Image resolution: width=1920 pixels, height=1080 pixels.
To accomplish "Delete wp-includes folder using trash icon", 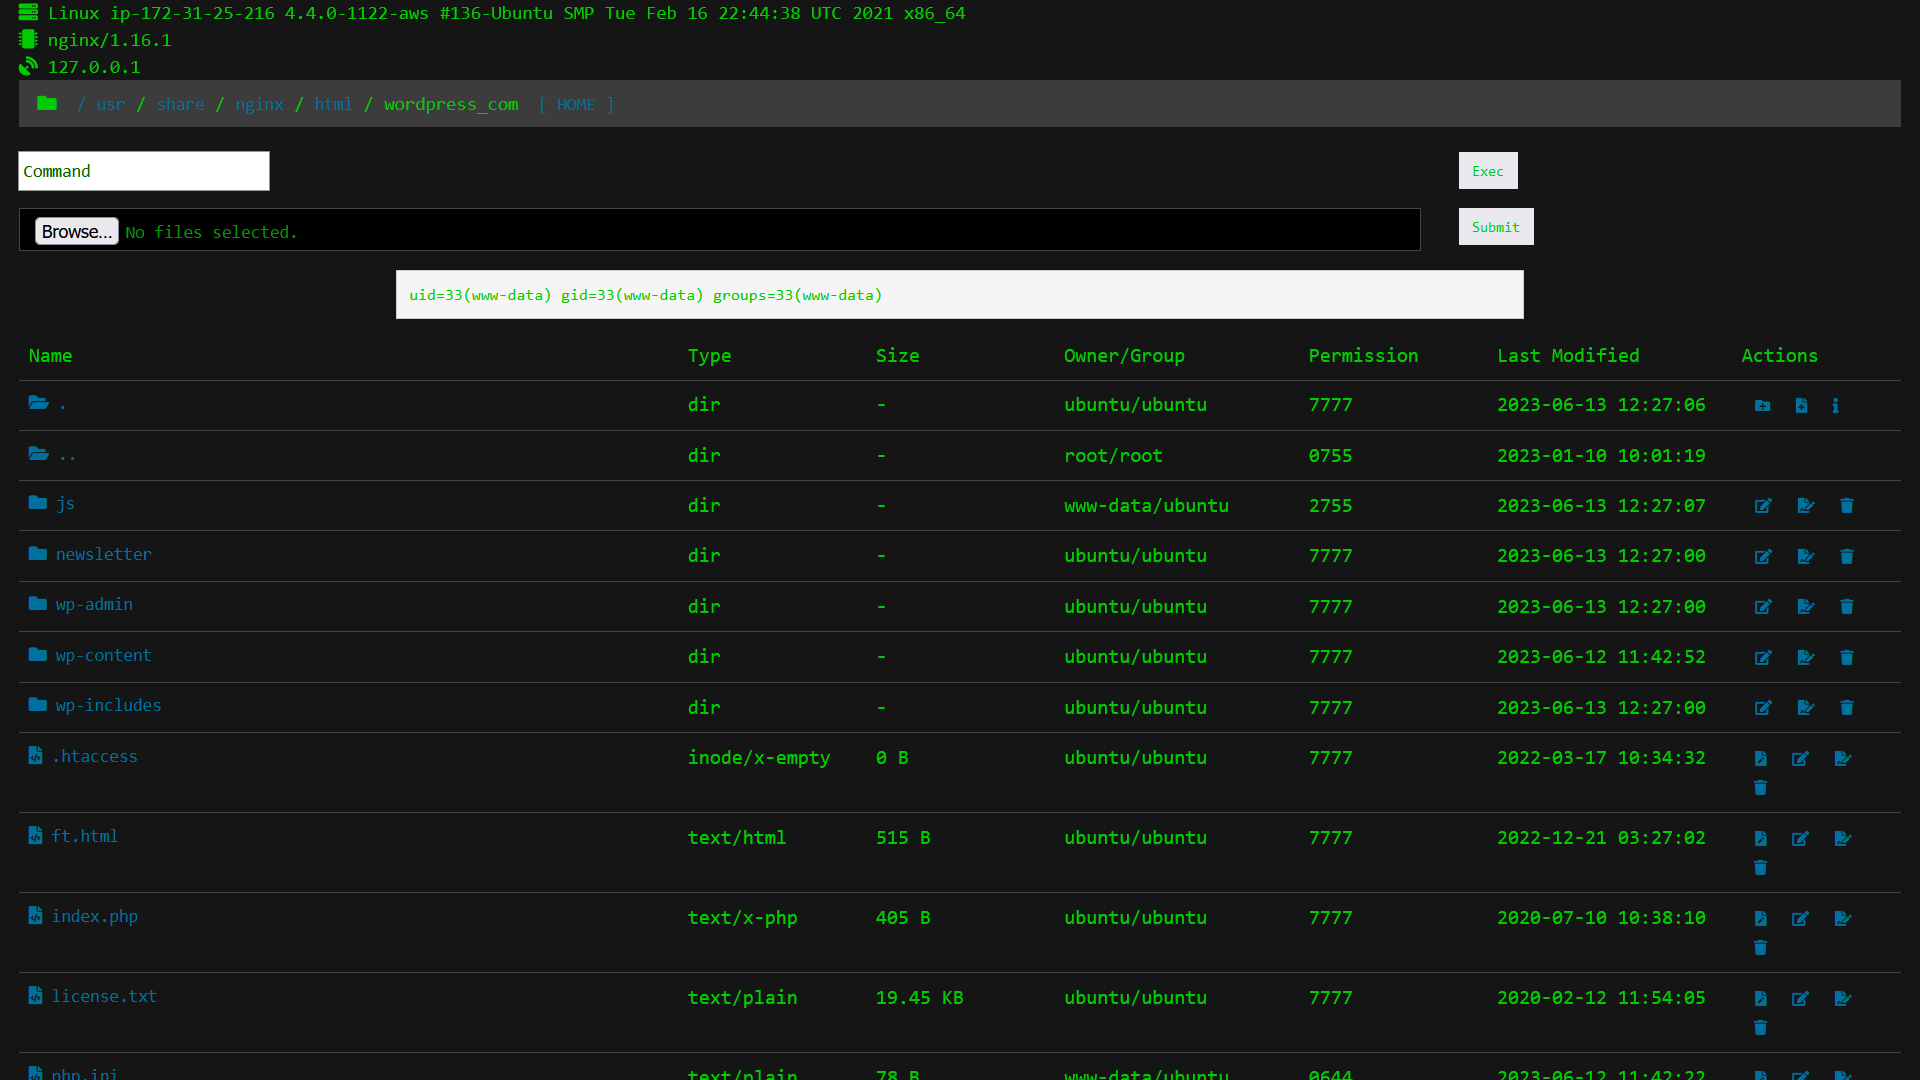I will (x=1847, y=708).
